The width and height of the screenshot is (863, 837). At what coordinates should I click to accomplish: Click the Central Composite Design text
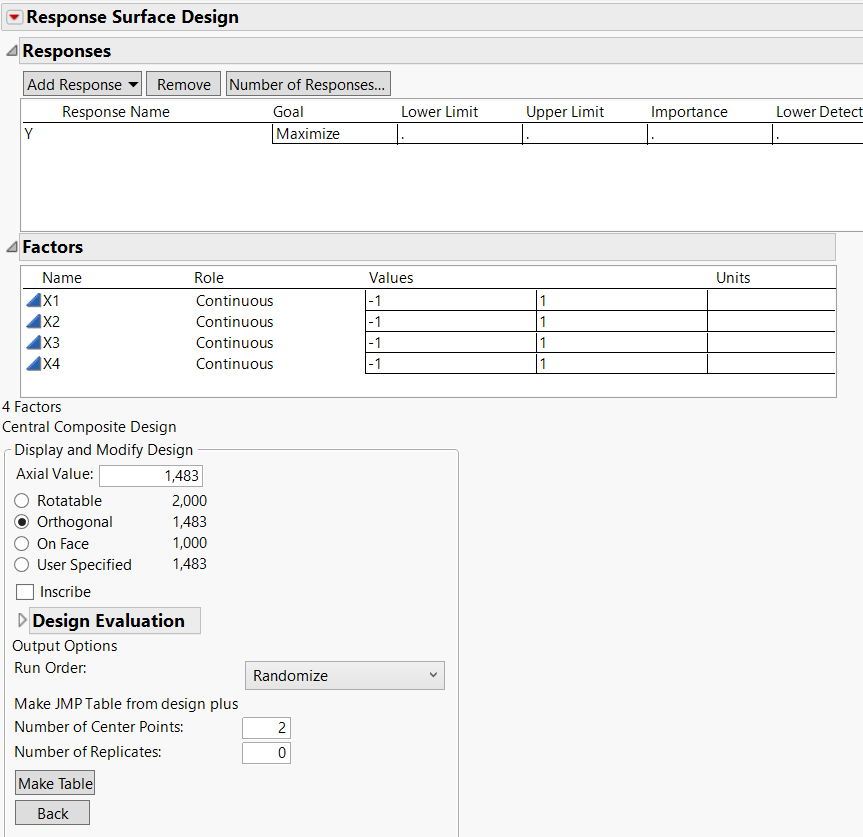point(89,427)
